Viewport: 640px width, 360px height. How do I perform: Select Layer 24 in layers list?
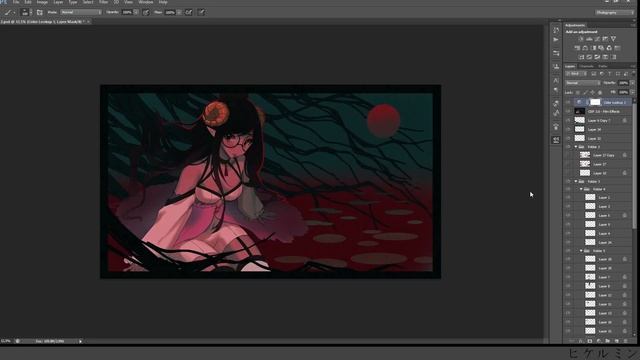(599, 243)
